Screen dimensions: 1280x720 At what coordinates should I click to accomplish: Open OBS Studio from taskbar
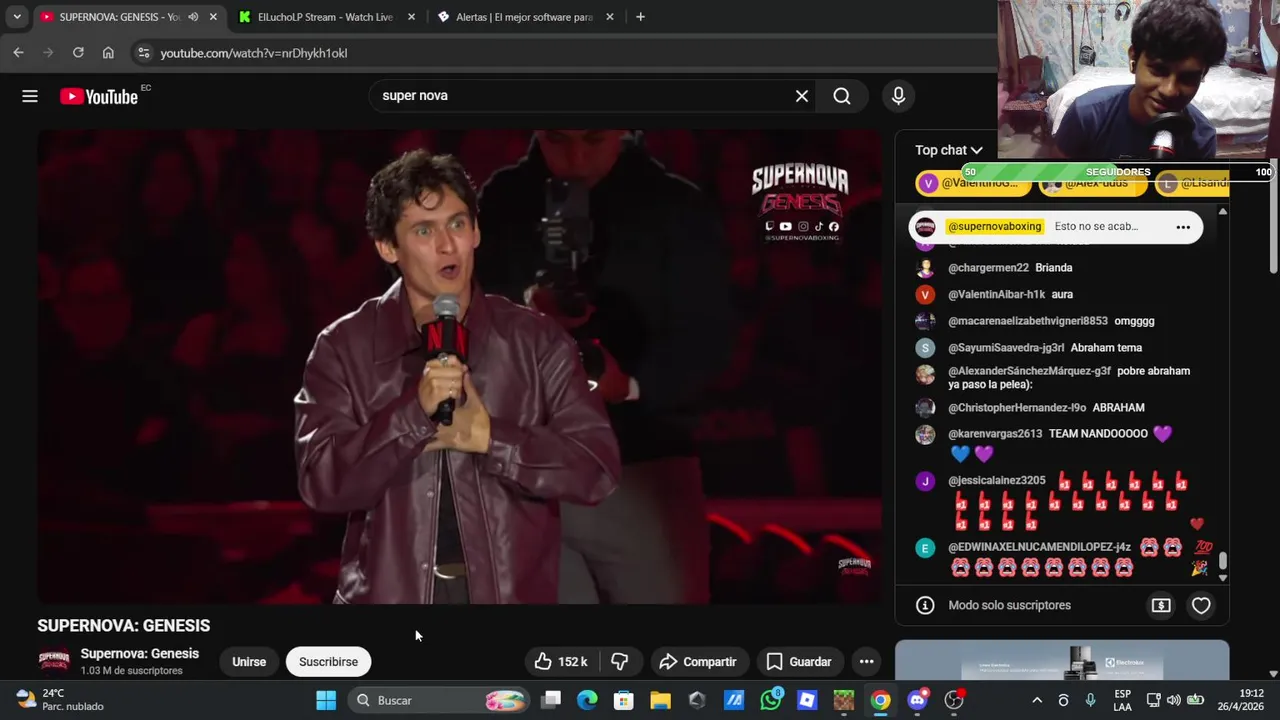pos(954,700)
